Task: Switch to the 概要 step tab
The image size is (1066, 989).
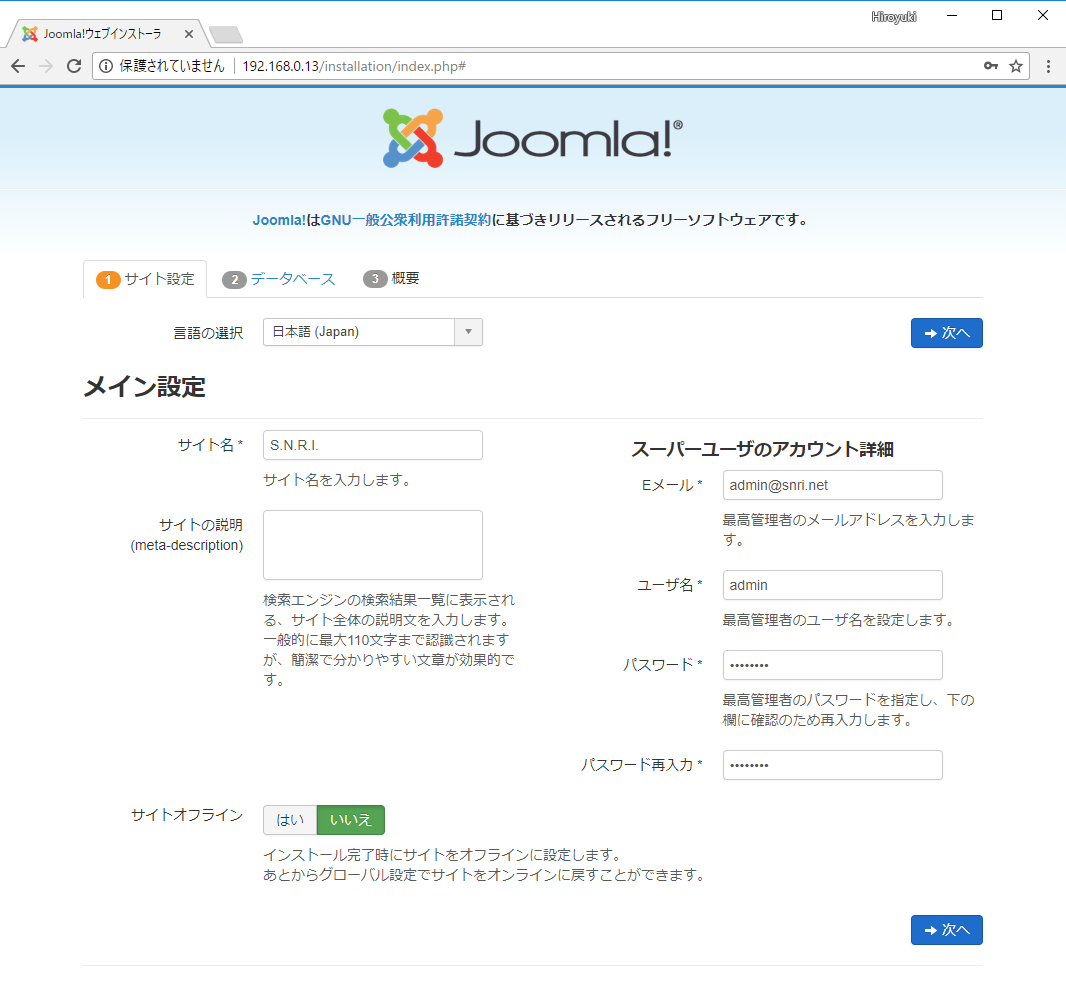Action: (391, 279)
